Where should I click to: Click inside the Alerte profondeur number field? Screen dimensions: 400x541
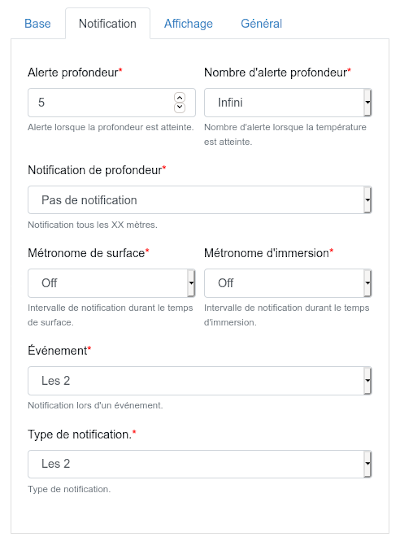coord(111,102)
